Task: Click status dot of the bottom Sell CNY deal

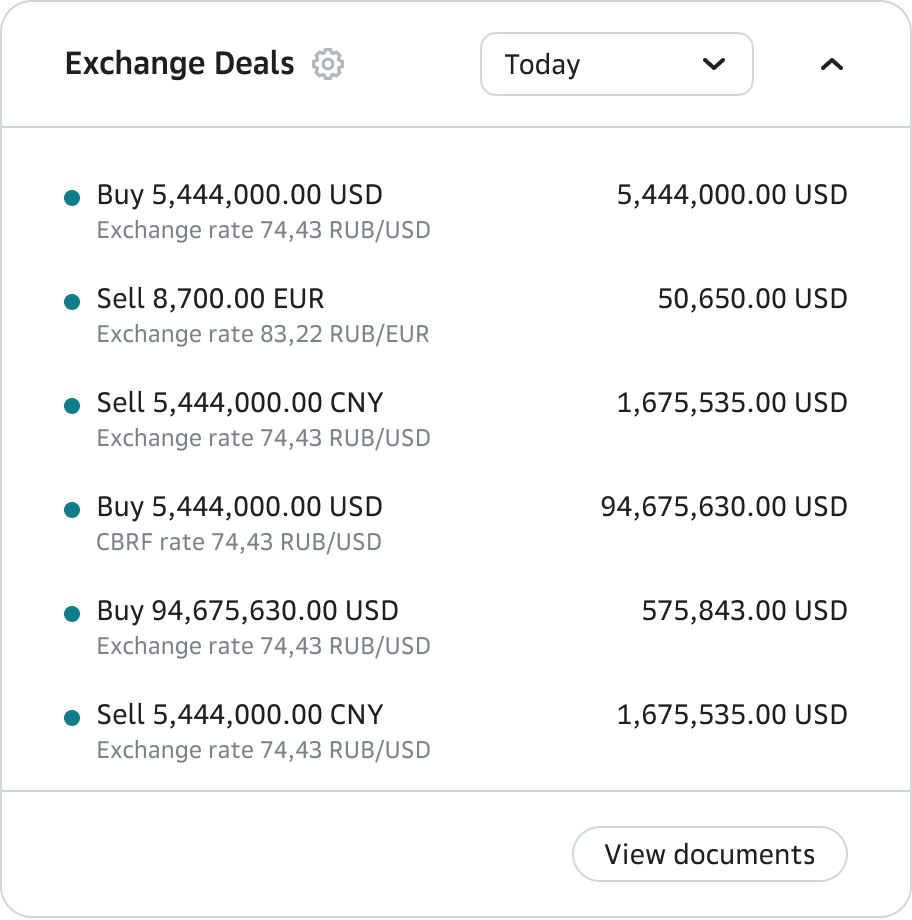Action: tap(72, 718)
